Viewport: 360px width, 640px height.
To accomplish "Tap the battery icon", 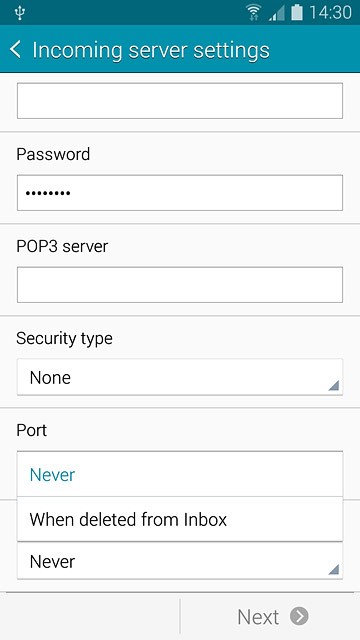I will click(x=297, y=12).
